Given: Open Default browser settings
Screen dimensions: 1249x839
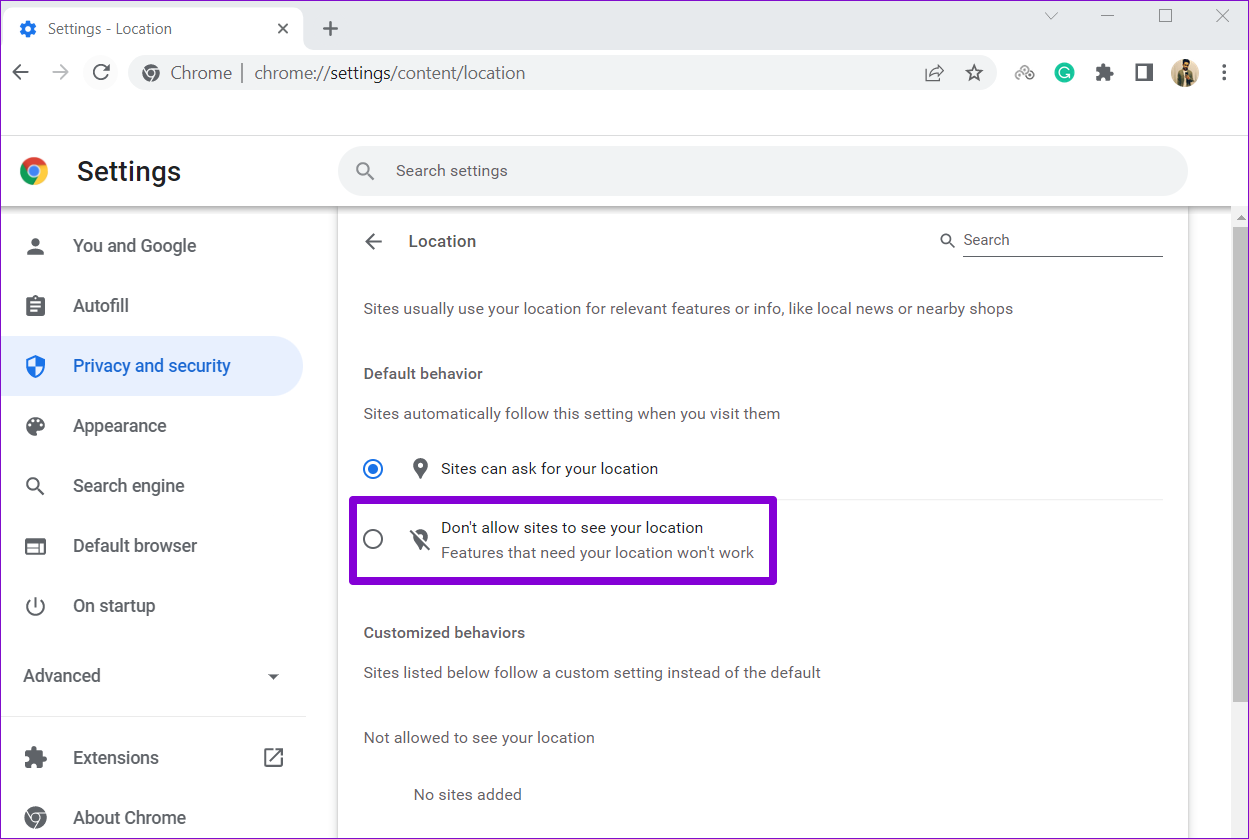Looking at the screenshot, I should (152, 546).
